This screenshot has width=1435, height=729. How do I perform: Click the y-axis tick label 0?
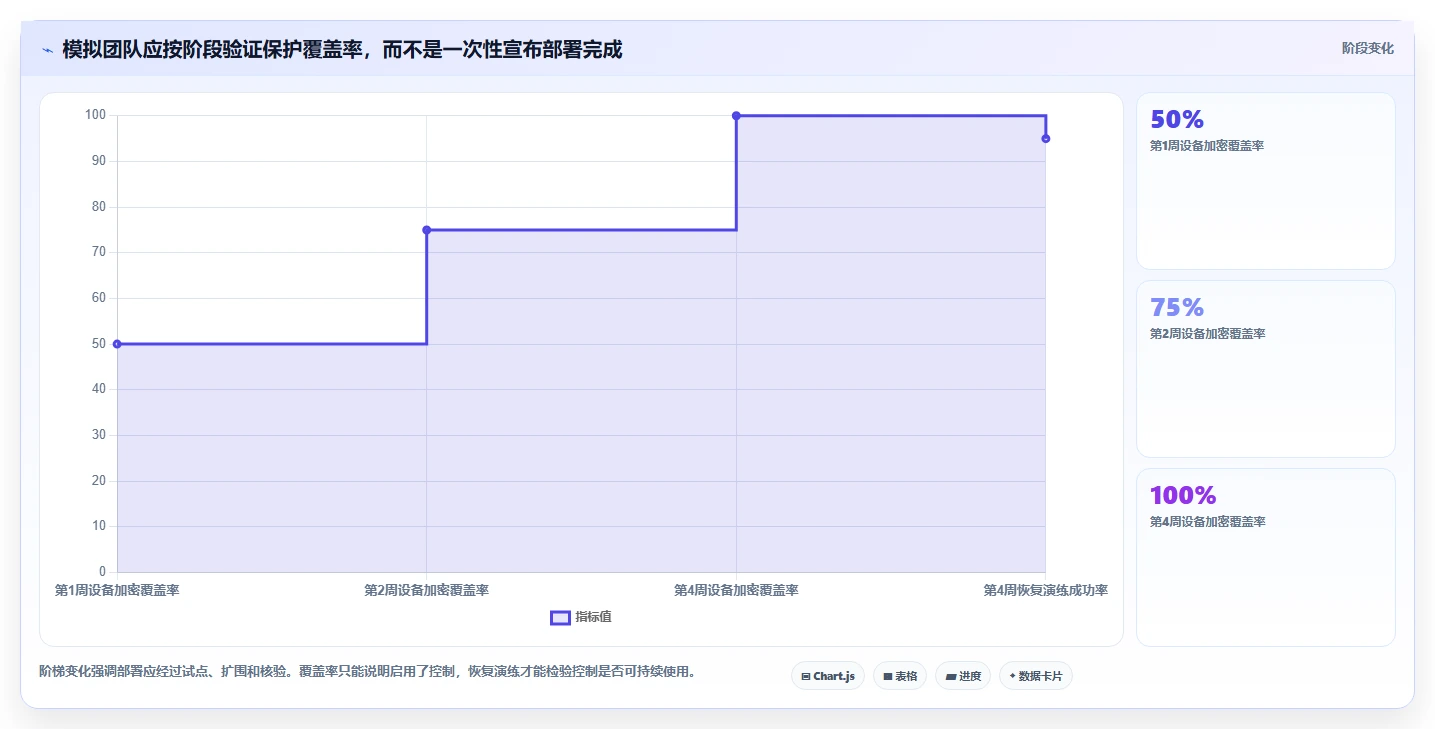102,572
